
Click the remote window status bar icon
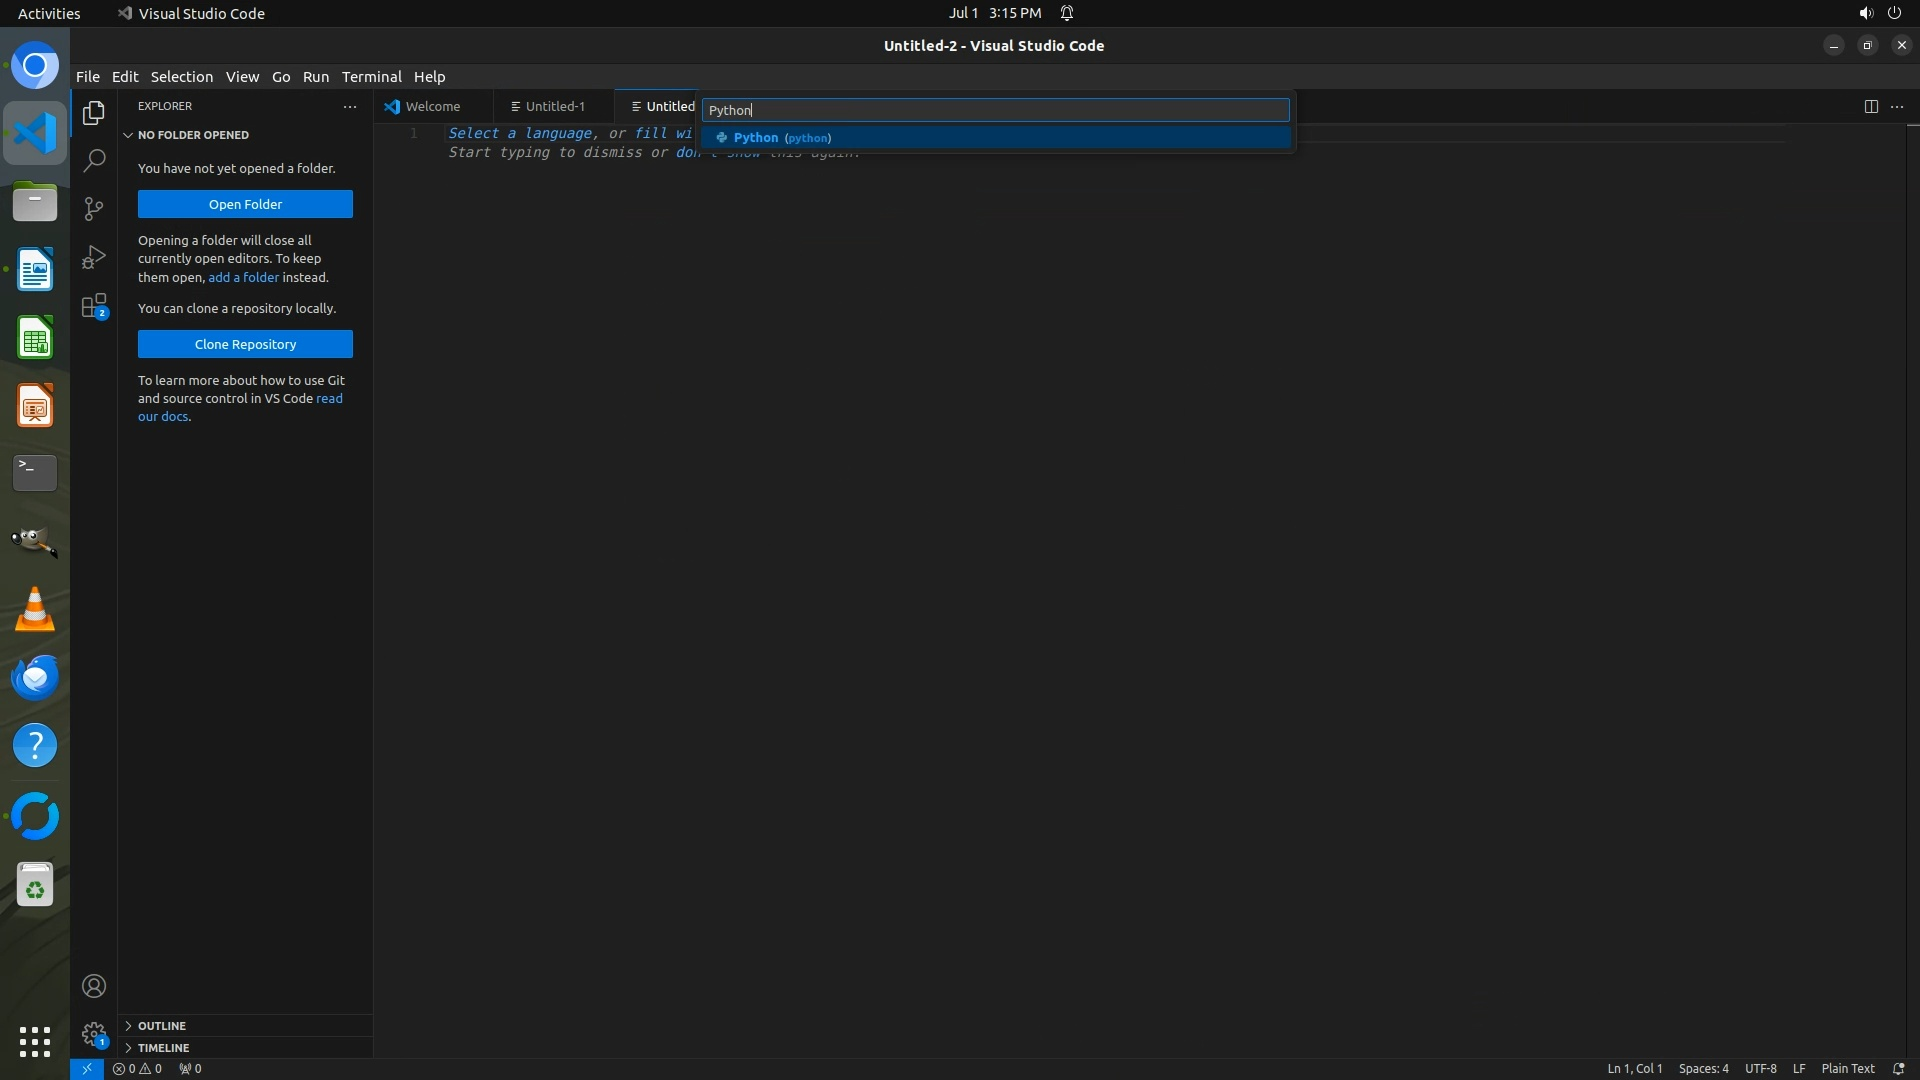click(x=86, y=1068)
